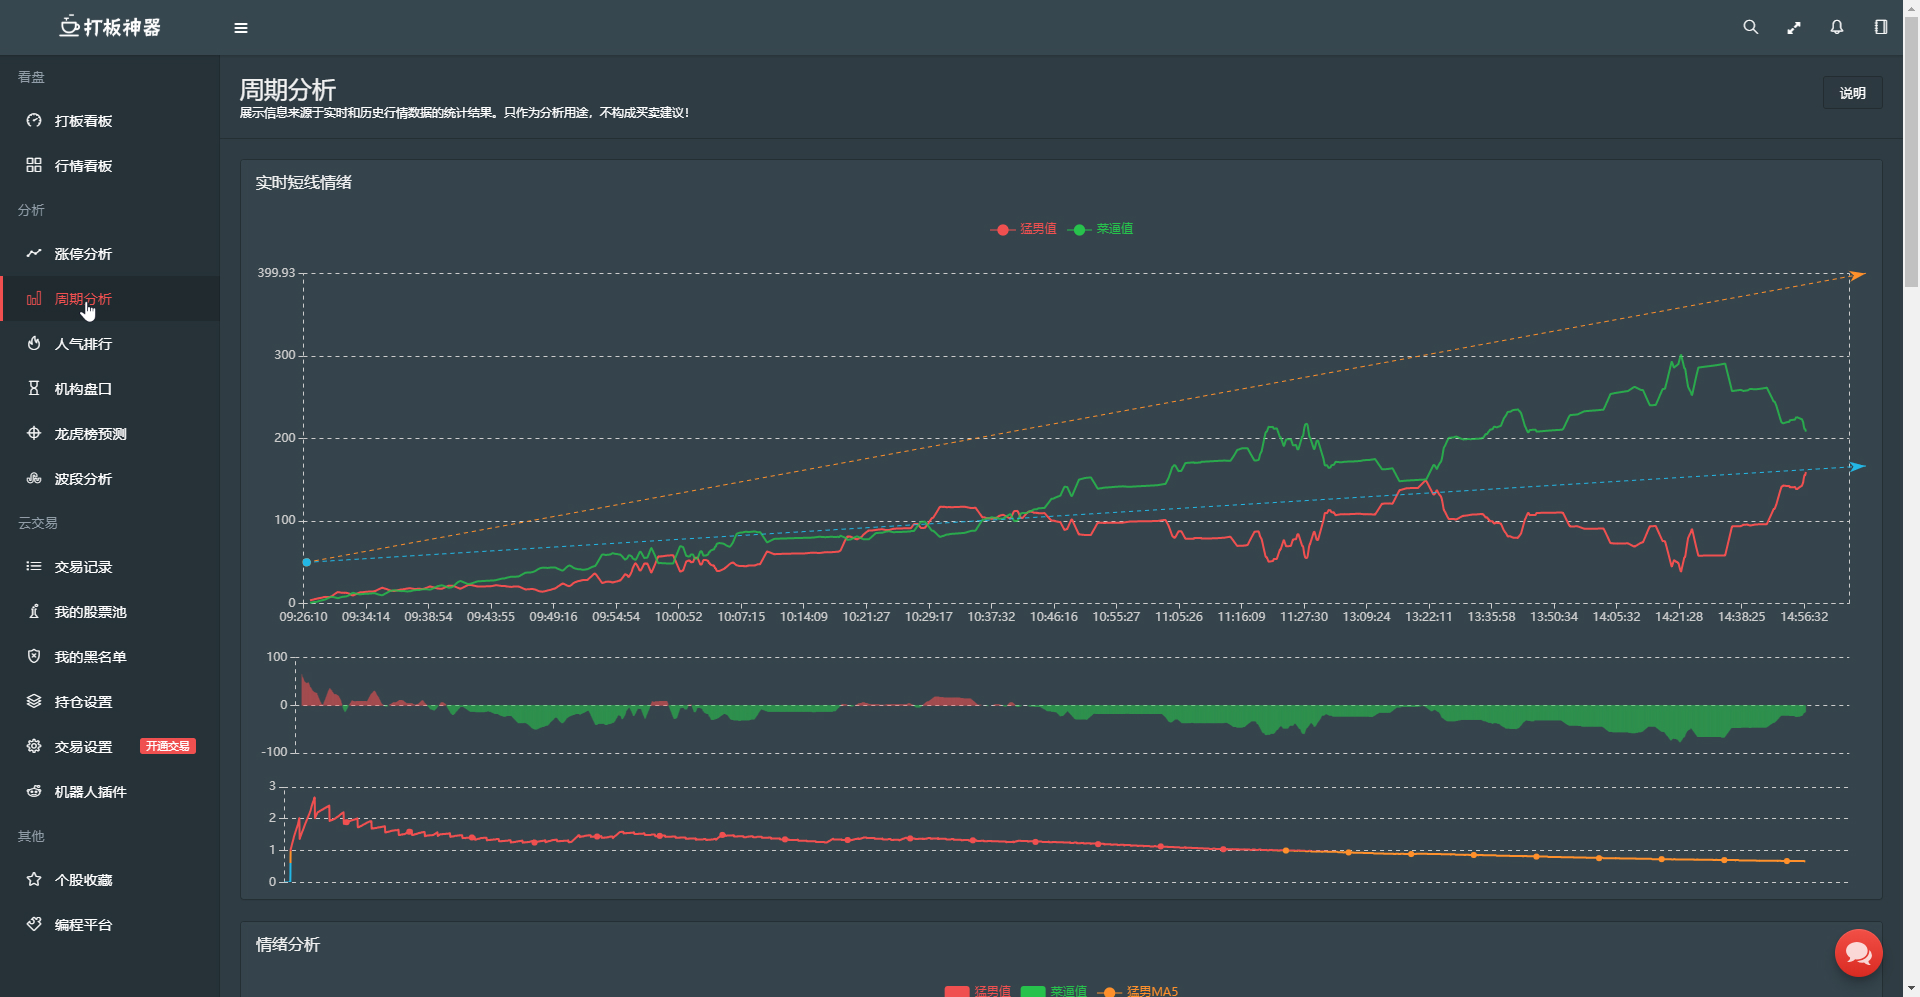Image resolution: width=1920 pixels, height=997 pixels.
Task: Toggle 菜逼值 legend in 情绪分析 chart
Action: pos(1053,991)
